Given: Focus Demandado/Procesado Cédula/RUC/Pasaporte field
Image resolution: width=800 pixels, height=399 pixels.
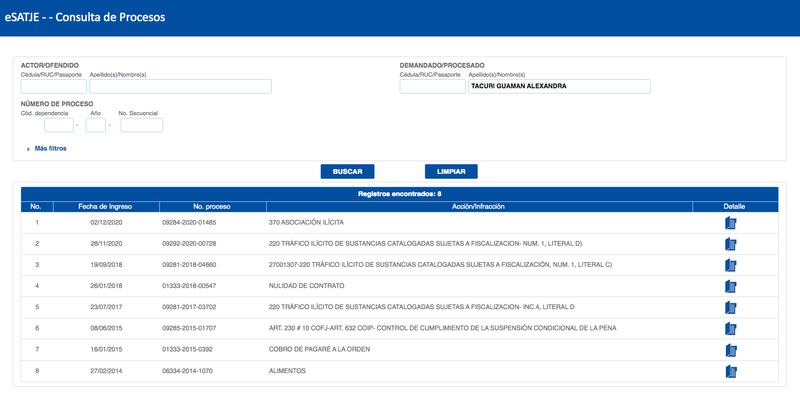Looking at the screenshot, I should (x=432, y=86).
